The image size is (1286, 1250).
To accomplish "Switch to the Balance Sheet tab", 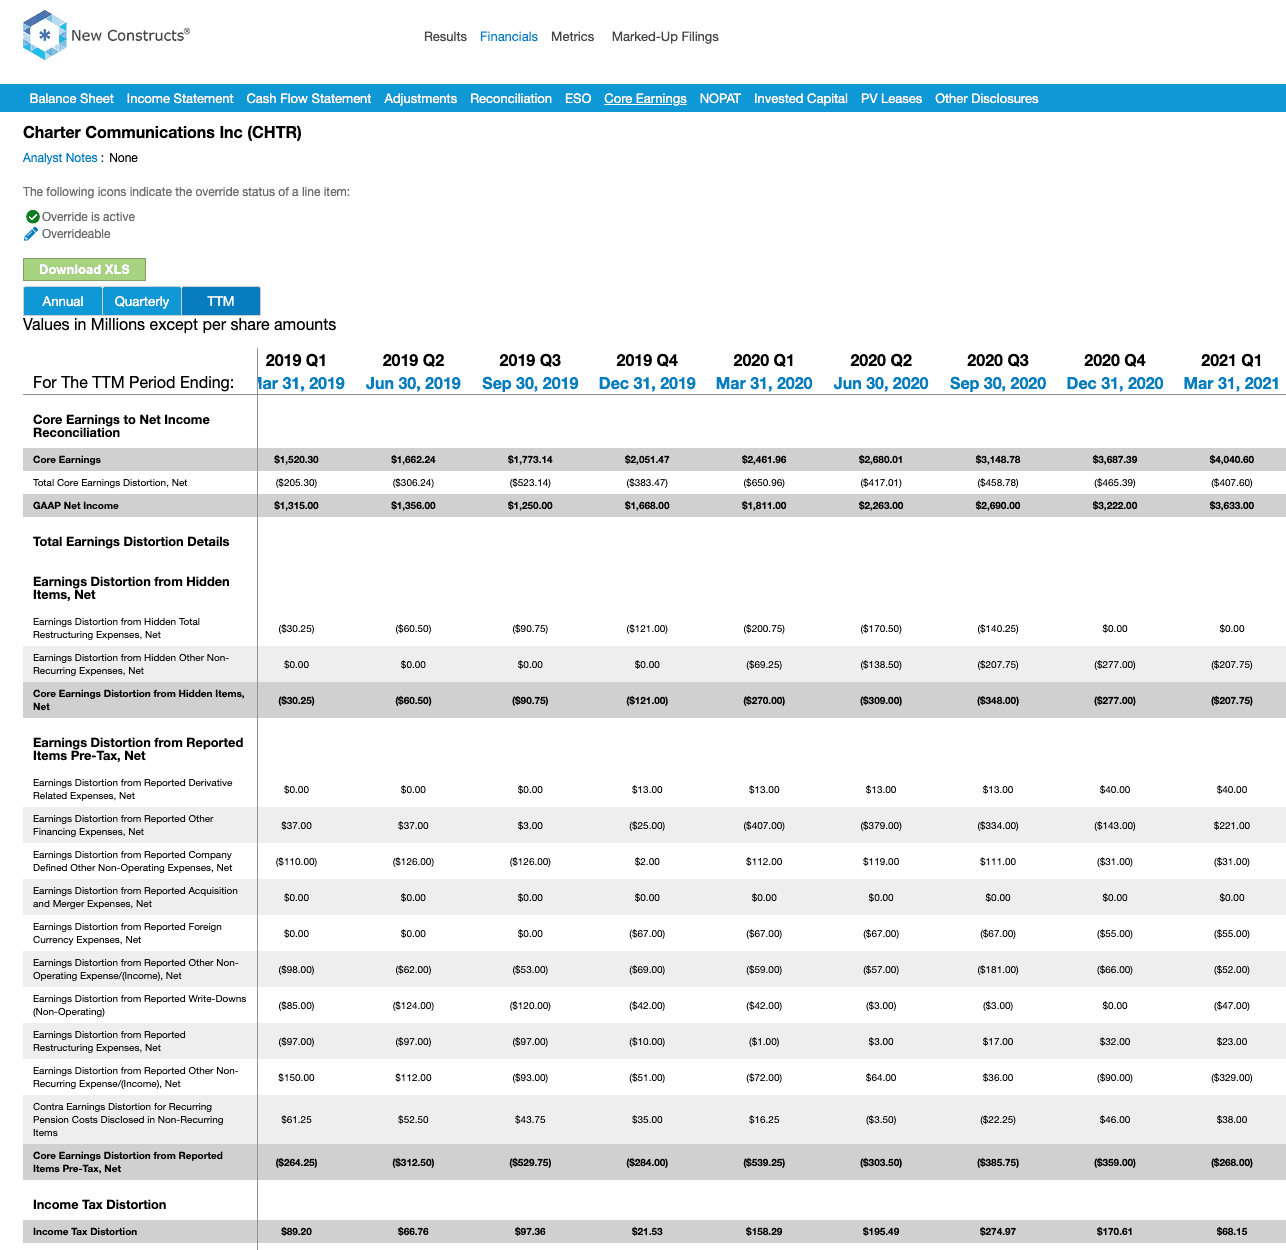I will coord(72,98).
